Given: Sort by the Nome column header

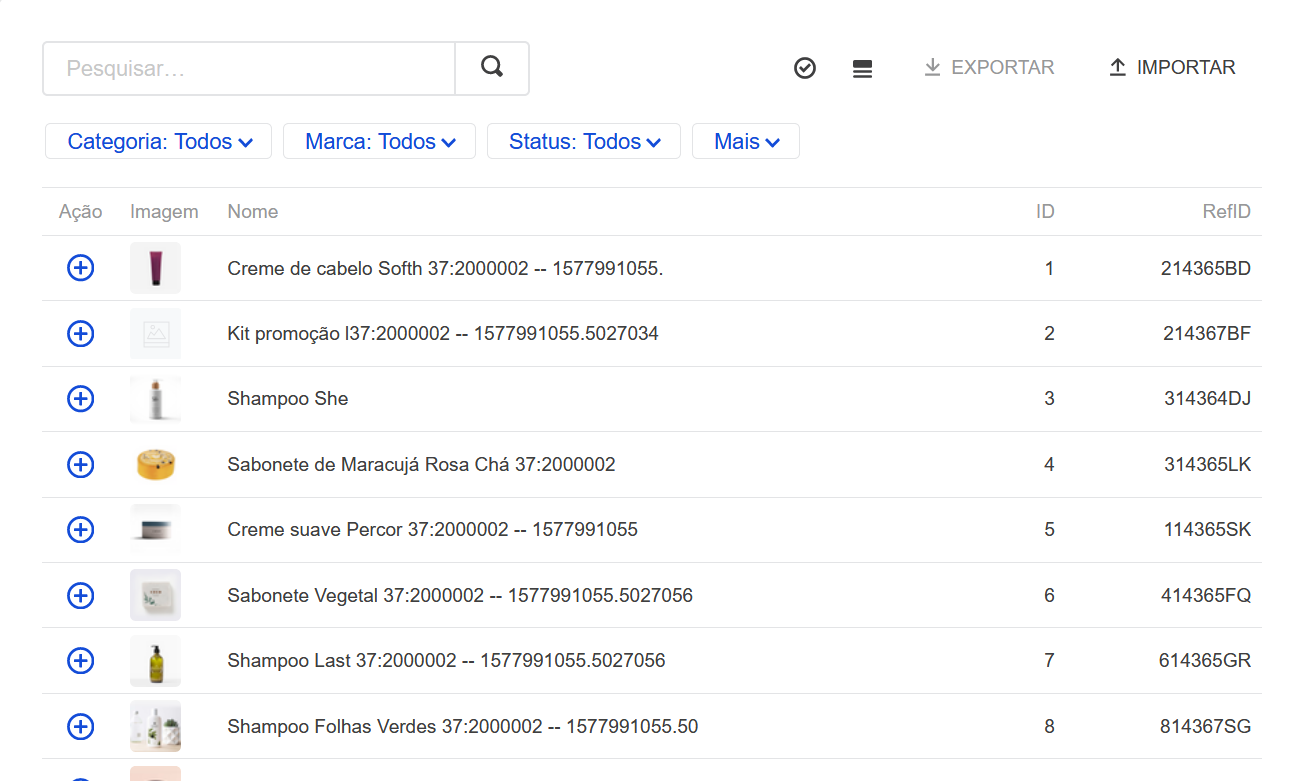Looking at the screenshot, I should [252, 212].
